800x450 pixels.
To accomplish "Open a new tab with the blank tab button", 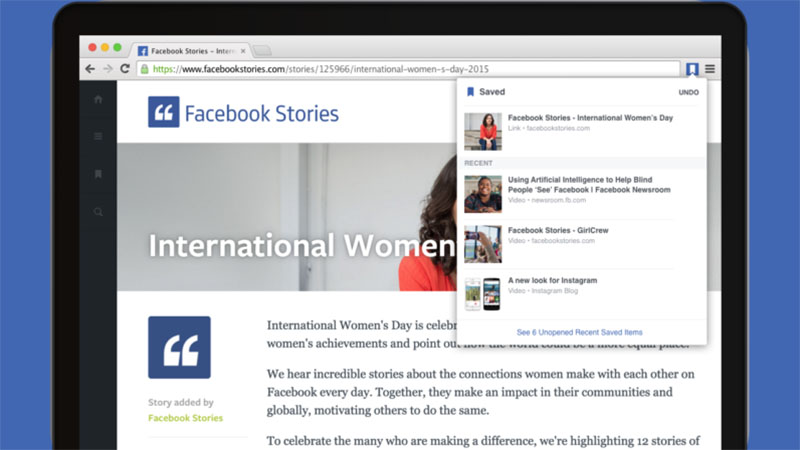I will (262, 51).
